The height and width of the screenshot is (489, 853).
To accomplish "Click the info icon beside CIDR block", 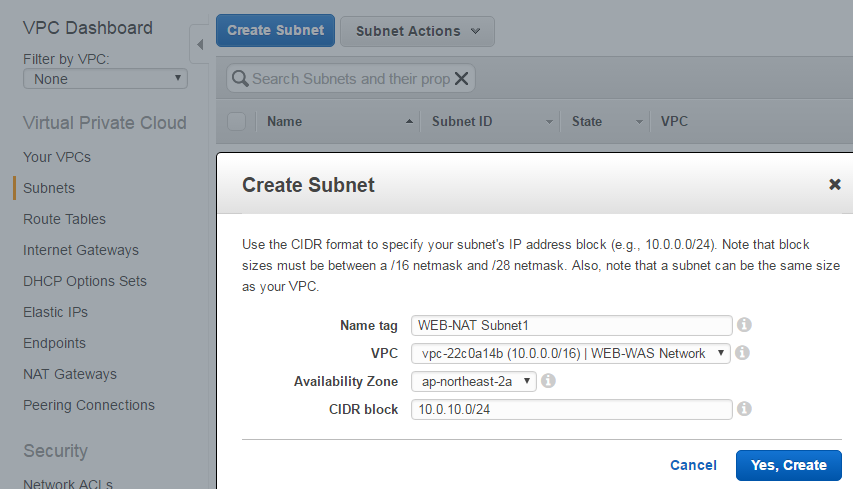I will point(744,408).
